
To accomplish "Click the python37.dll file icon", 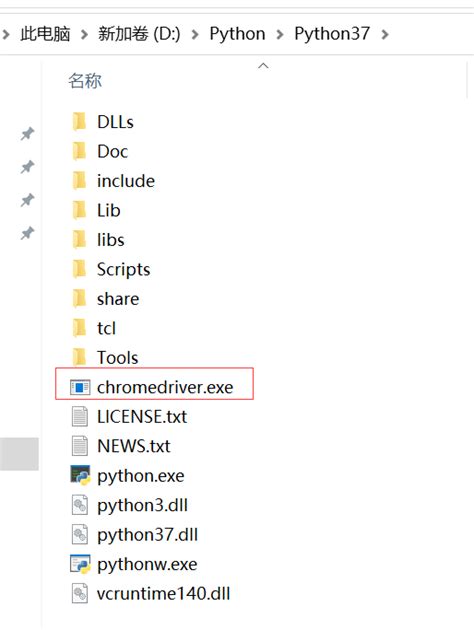I will pos(80,535).
